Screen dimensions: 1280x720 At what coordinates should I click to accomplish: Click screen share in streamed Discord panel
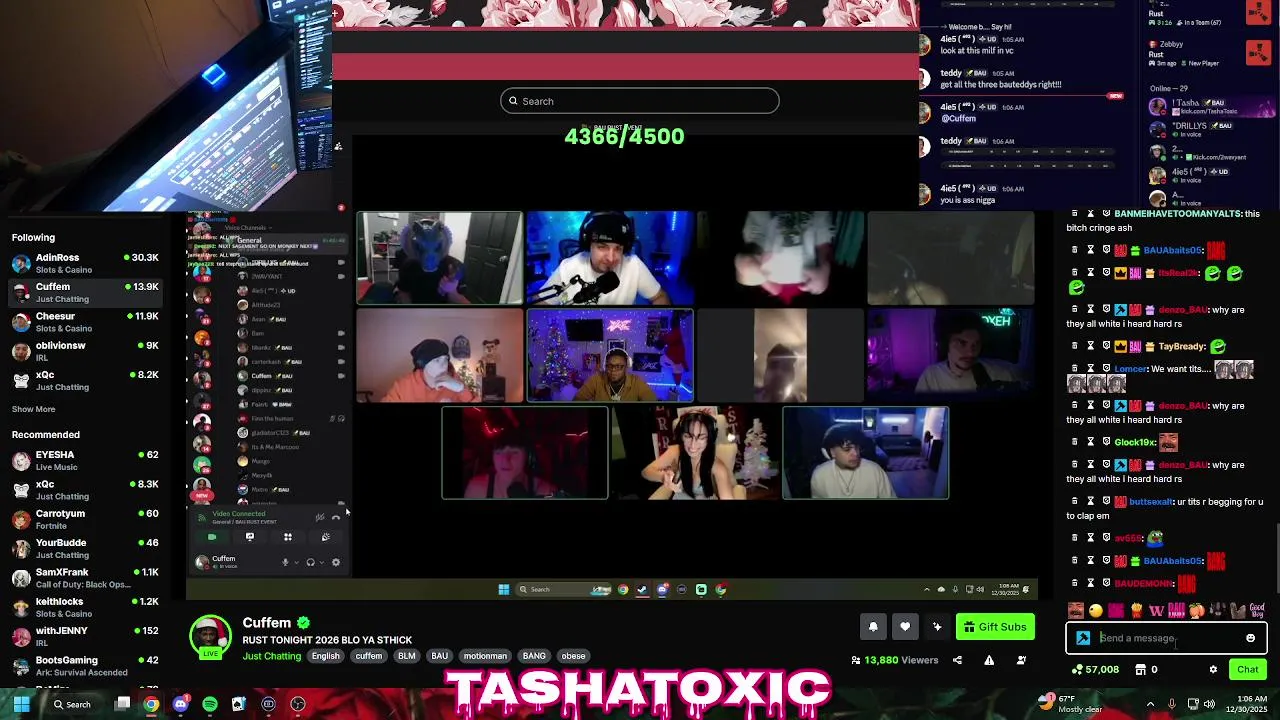(x=249, y=537)
